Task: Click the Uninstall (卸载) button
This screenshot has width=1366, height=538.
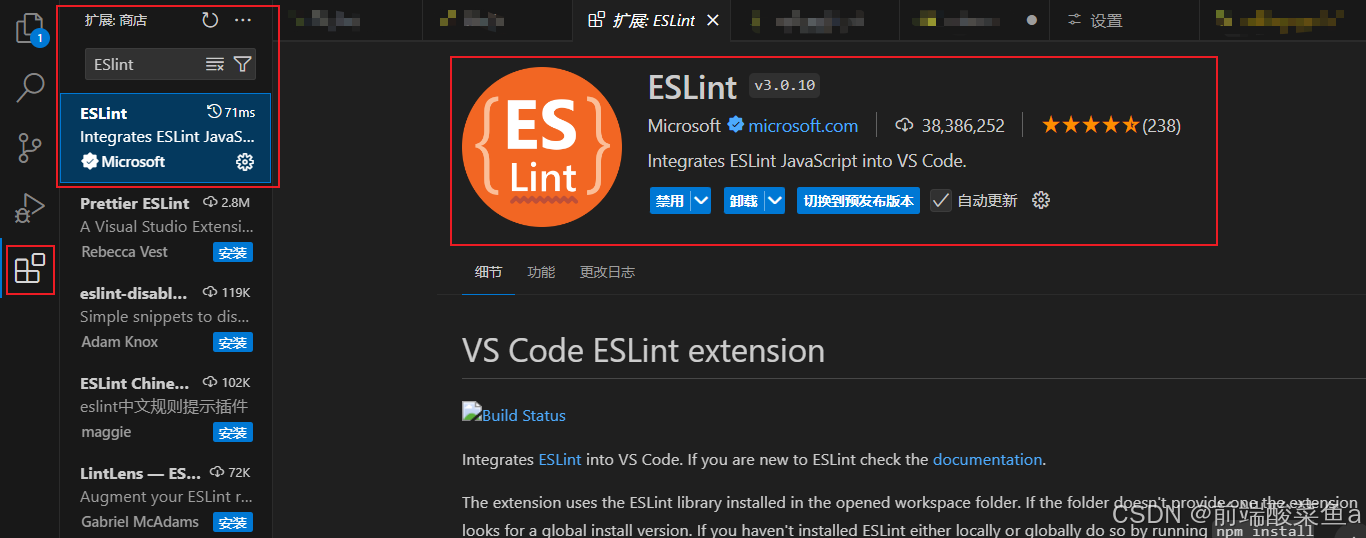Action: [744, 200]
